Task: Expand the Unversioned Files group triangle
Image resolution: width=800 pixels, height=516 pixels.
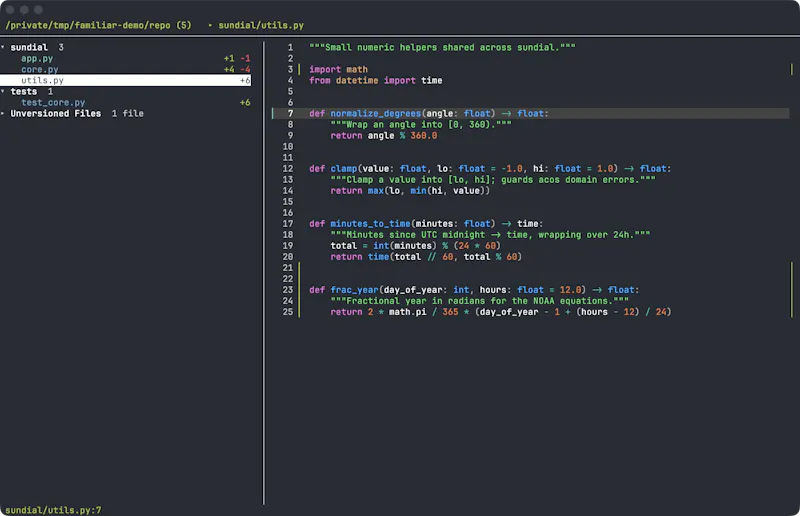Action: [x=3, y=114]
